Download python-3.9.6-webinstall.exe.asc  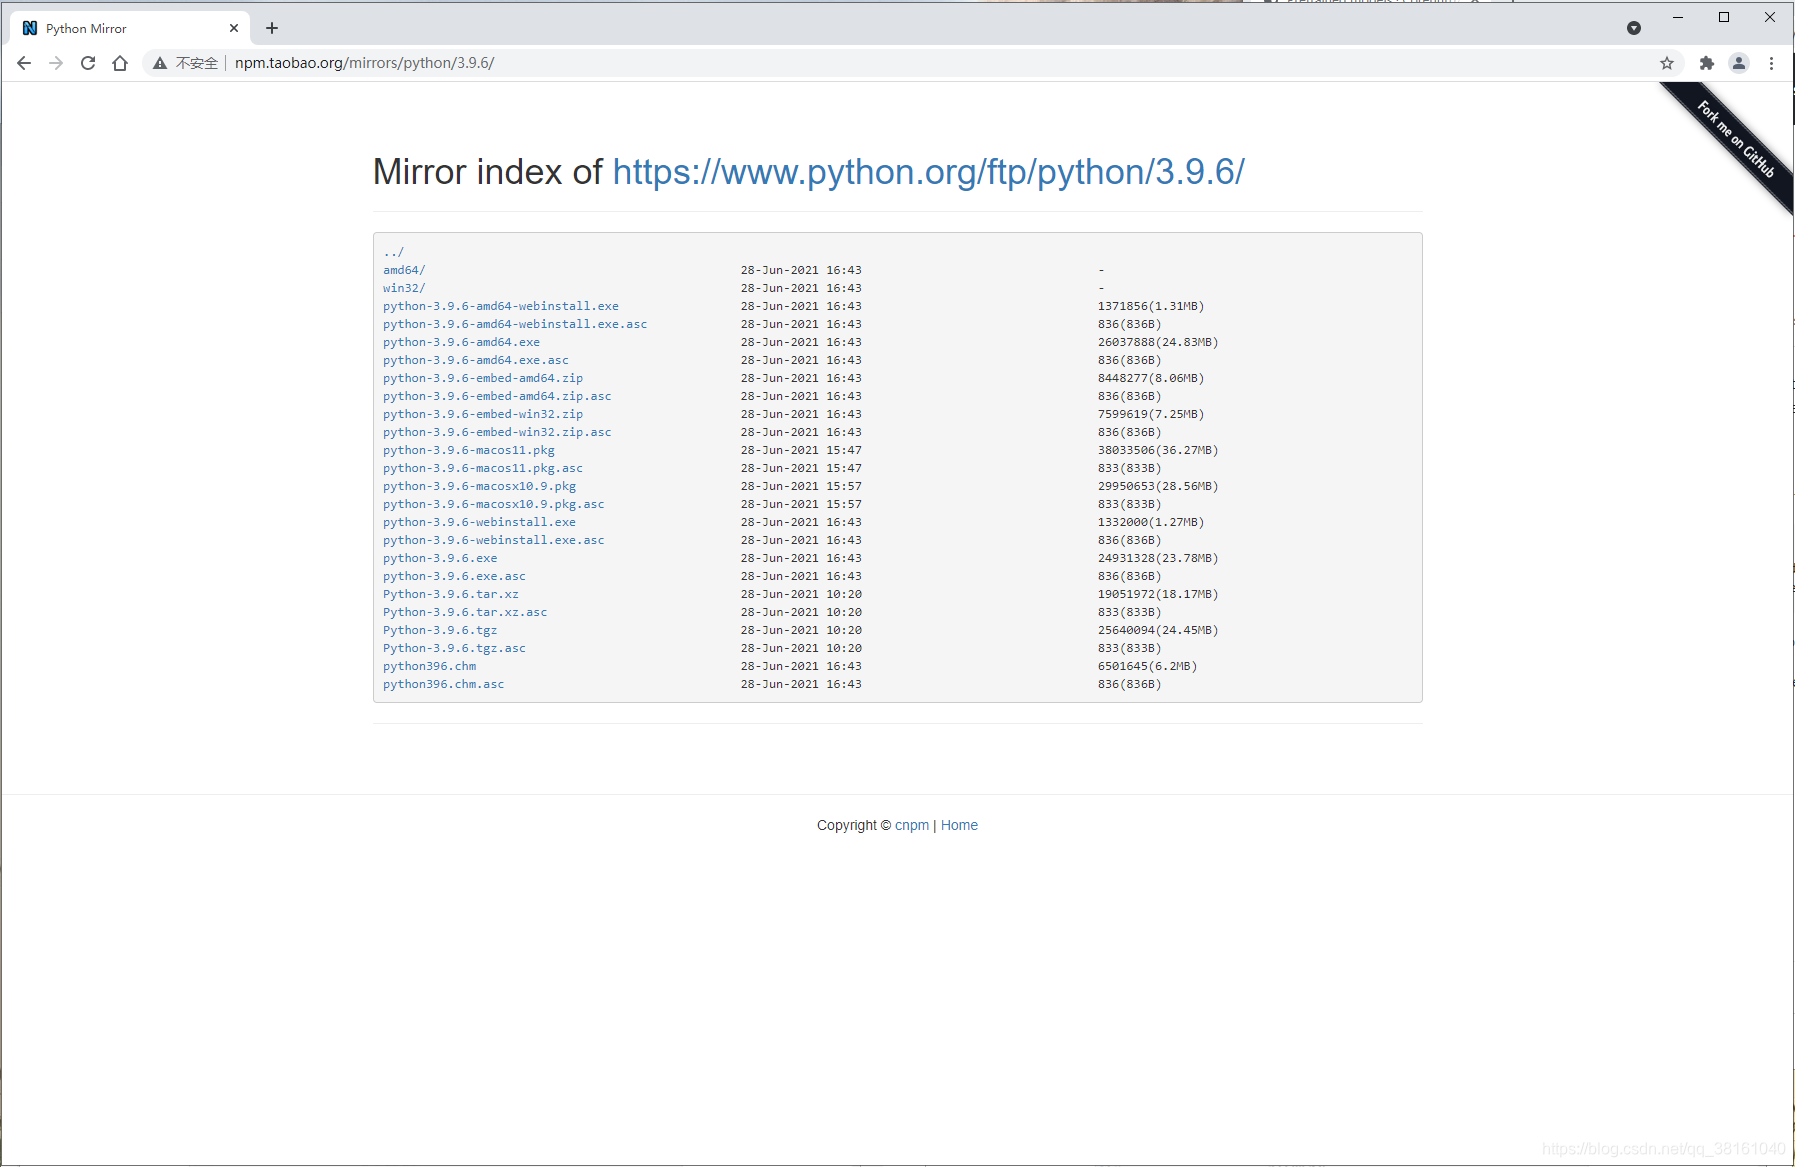tap(494, 540)
